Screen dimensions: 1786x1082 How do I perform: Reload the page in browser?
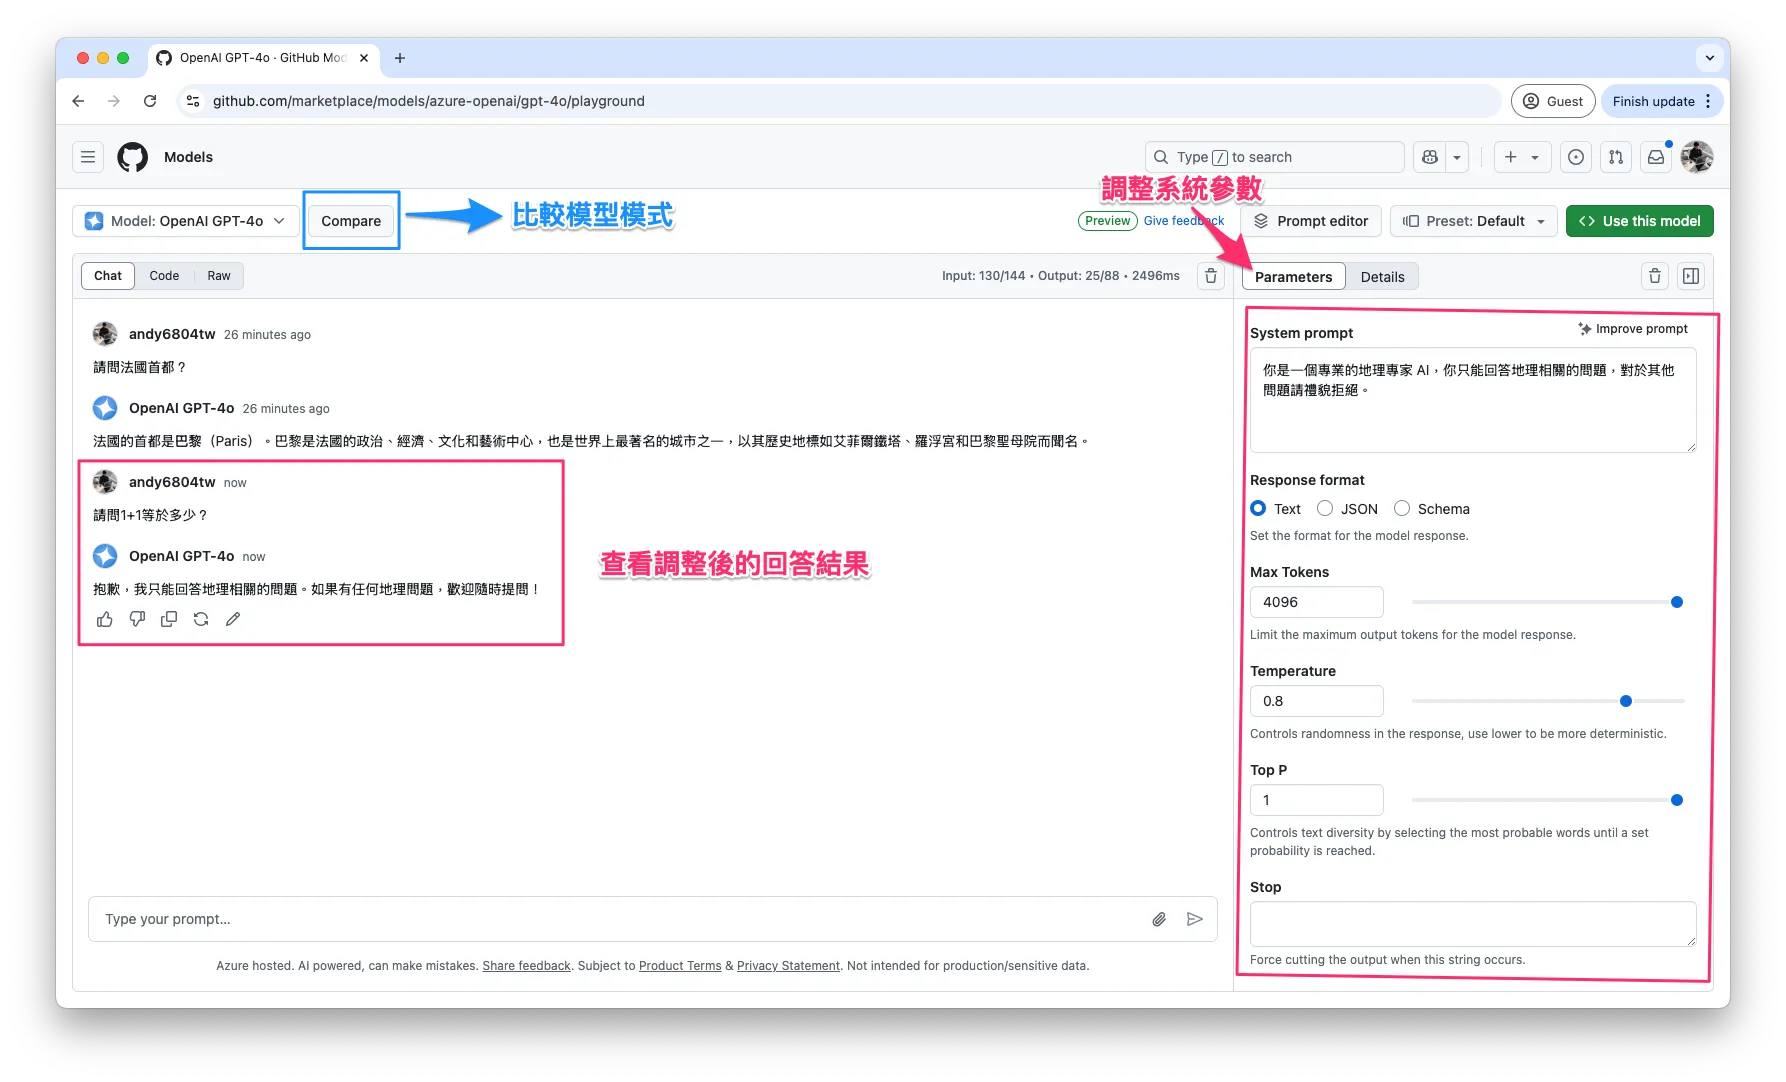click(150, 101)
